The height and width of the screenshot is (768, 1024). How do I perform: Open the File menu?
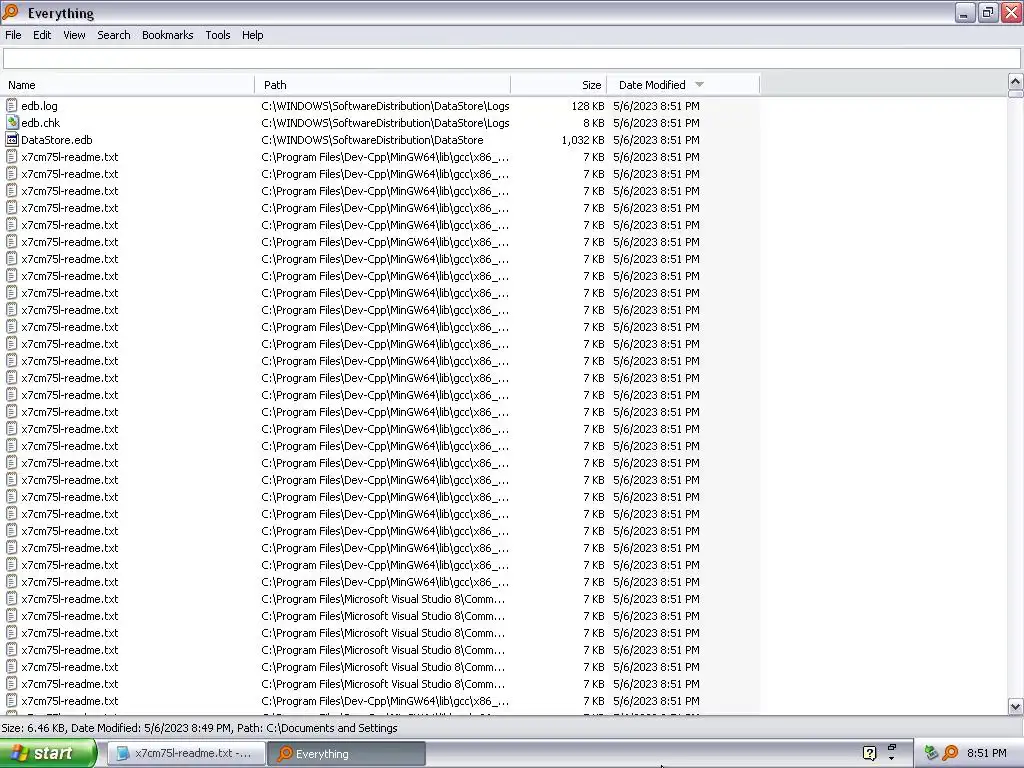point(13,35)
